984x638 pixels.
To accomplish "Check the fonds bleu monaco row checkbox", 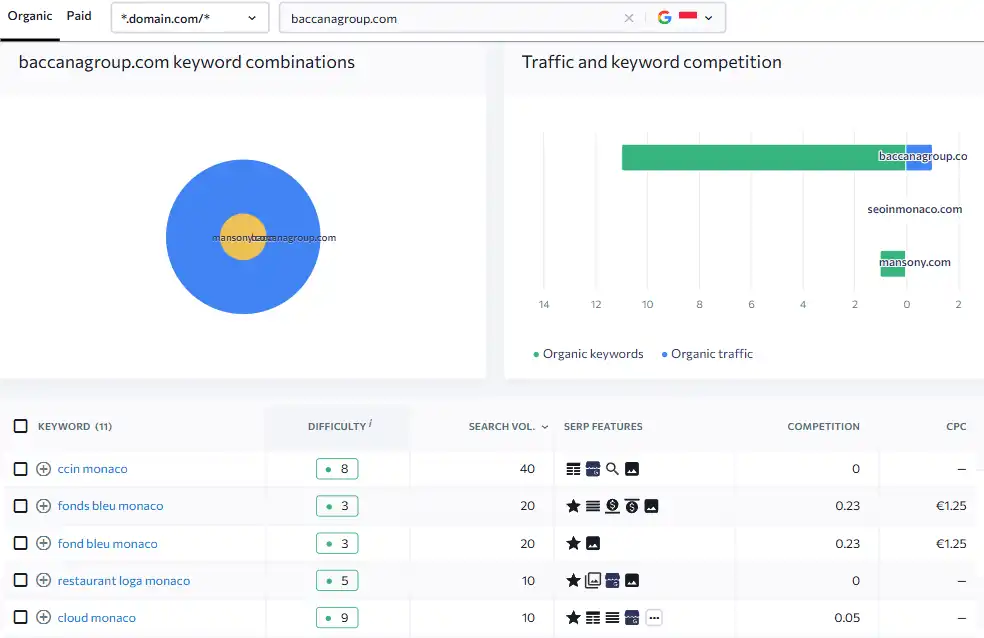I will coord(21,506).
